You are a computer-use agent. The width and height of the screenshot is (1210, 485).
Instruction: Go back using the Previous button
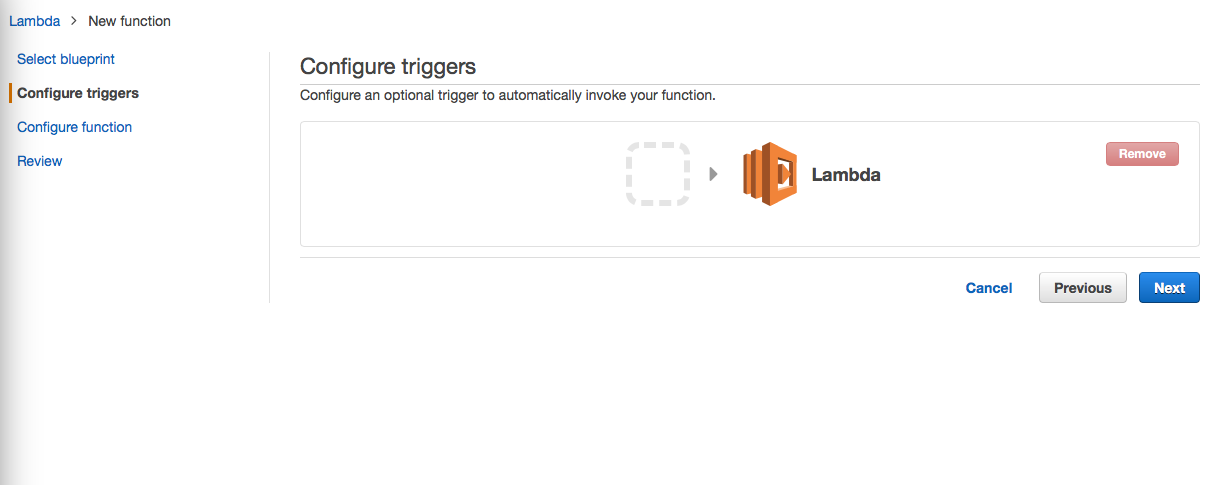point(1083,288)
